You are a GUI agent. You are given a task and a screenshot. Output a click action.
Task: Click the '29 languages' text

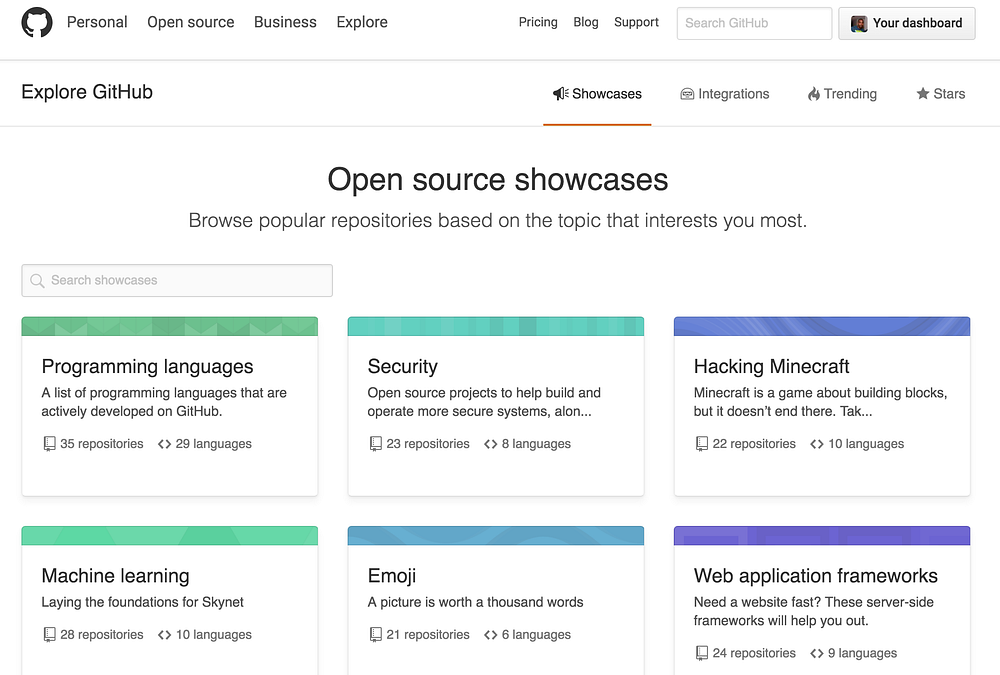[x=214, y=444]
